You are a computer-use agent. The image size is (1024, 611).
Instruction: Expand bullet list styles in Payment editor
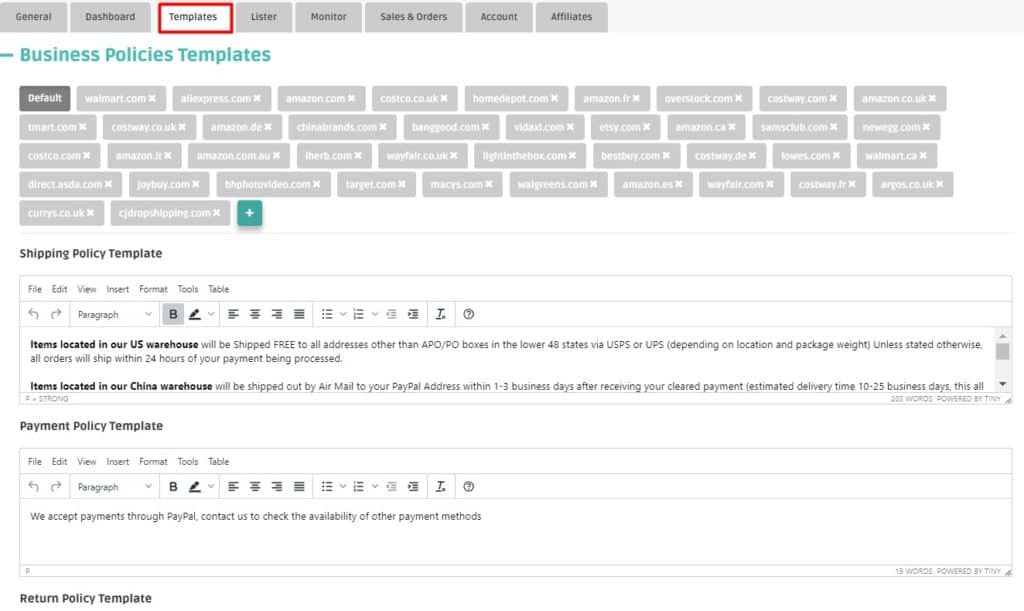[342, 486]
